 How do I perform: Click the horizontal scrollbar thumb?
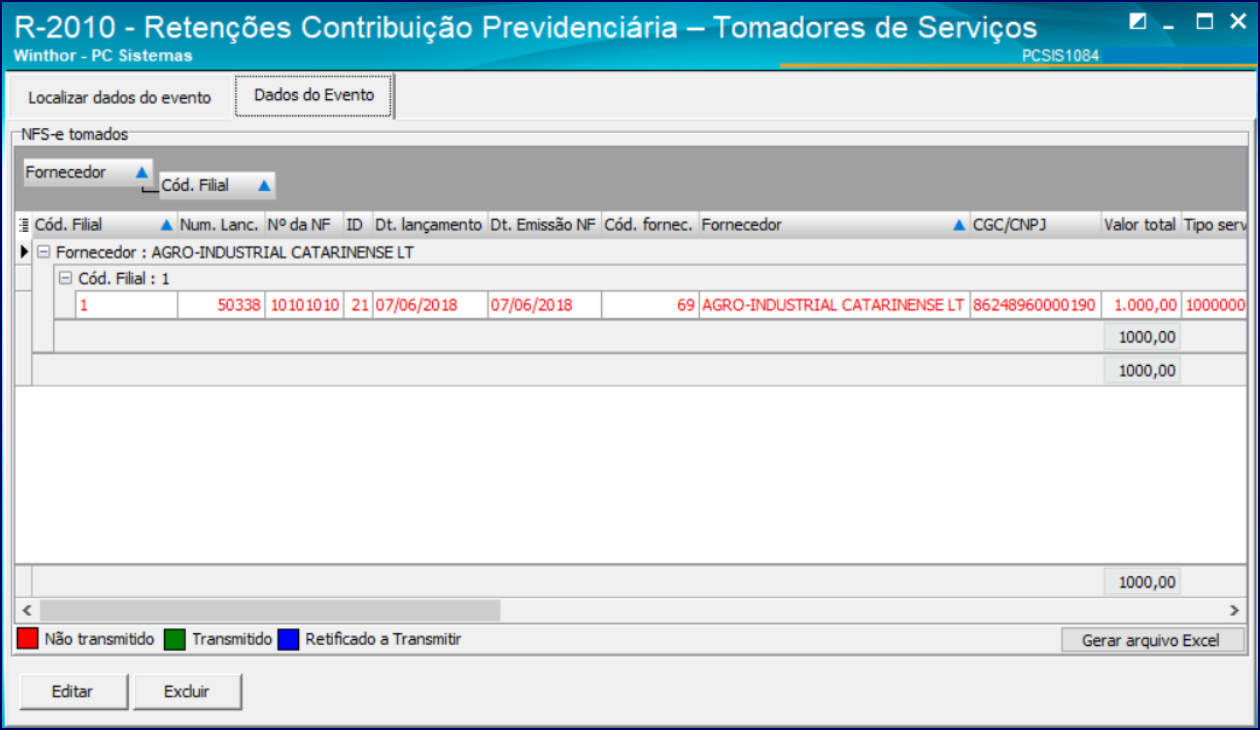pos(270,609)
